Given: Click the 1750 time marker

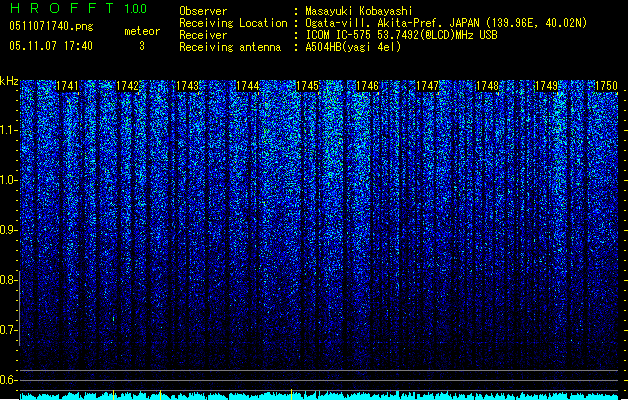Looking at the screenshot, I should coord(607,86).
